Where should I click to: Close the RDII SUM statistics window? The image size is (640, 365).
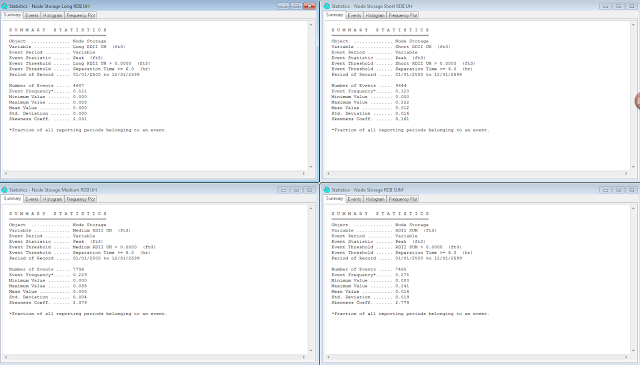pyautogui.click(x=632, y=190)
